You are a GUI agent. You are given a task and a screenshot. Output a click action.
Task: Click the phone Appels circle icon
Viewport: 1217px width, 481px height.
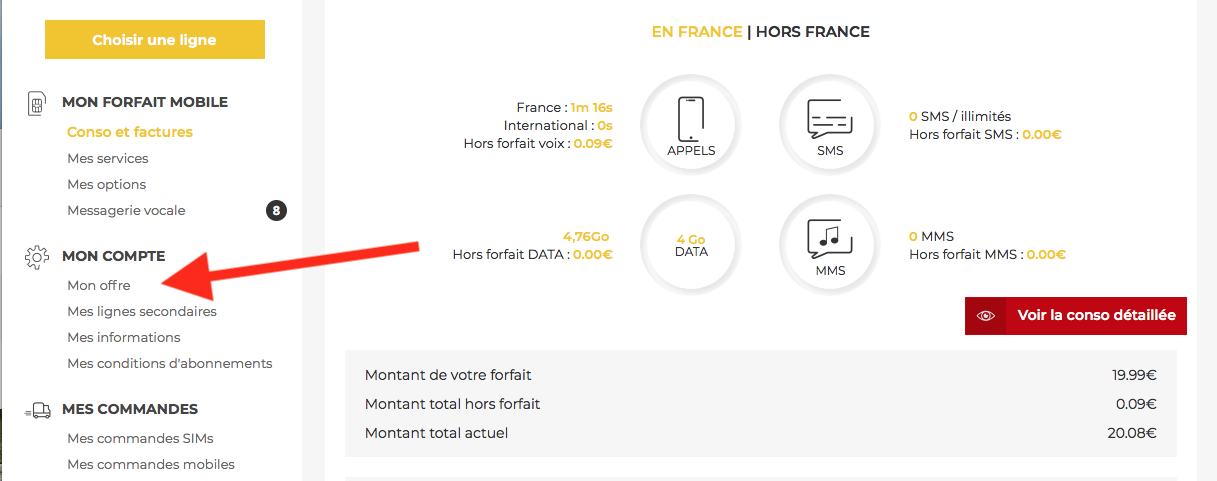coord(691,124)
